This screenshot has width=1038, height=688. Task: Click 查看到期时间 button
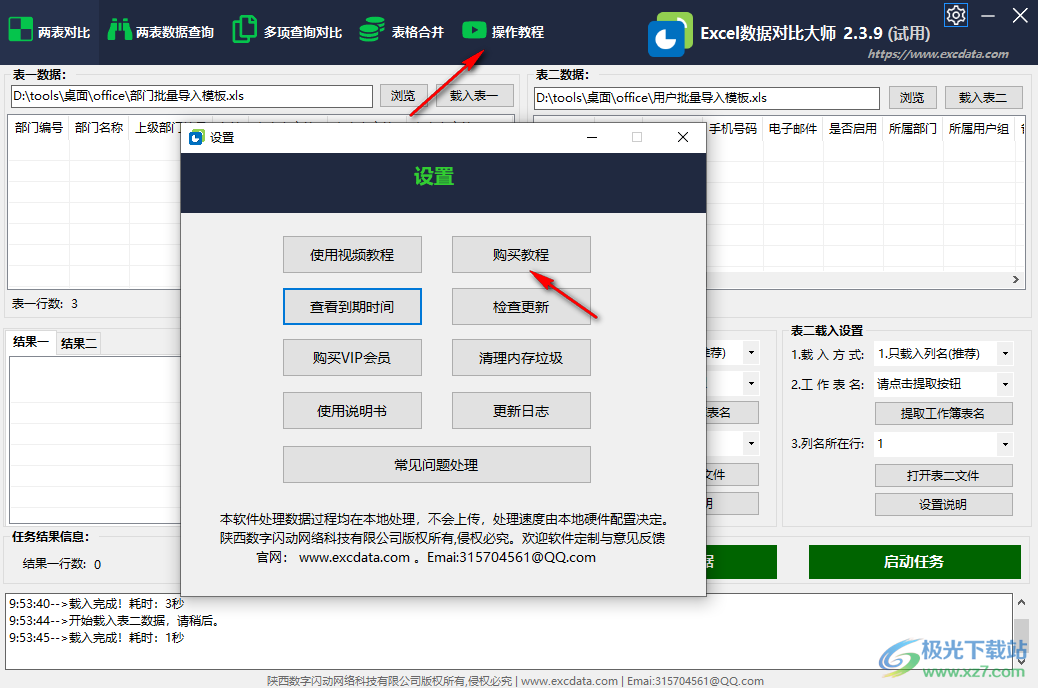click(352, 307)
